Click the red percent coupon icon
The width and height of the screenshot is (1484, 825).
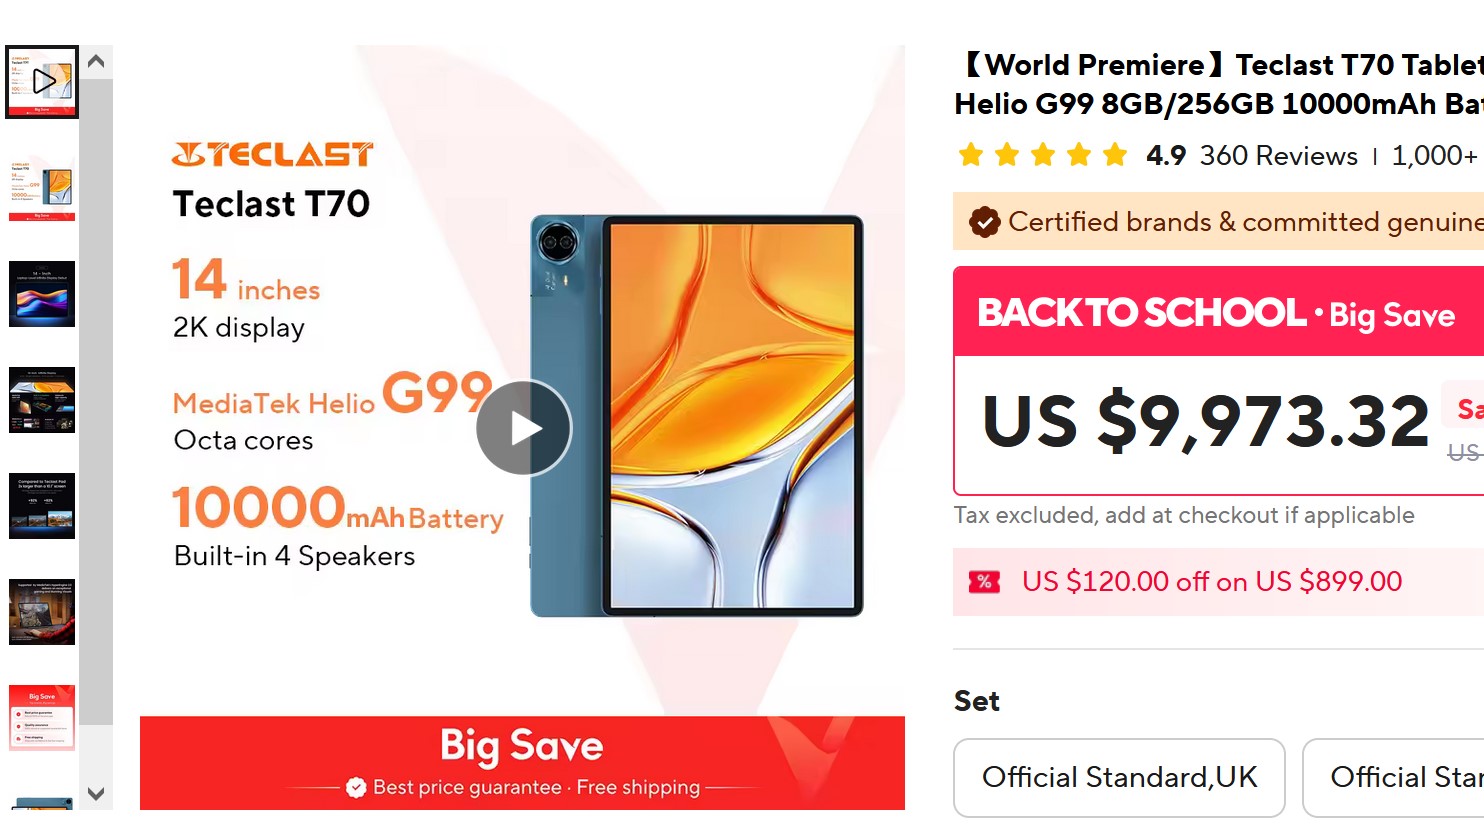click(984, 582)
